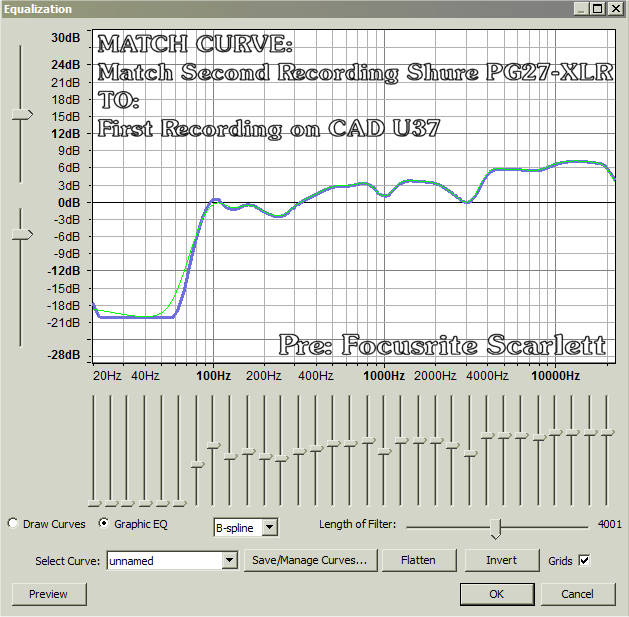Open Save/Manage Curves dialog
Image resolution: width=629 pixels, height=617 pixels.
310,560
